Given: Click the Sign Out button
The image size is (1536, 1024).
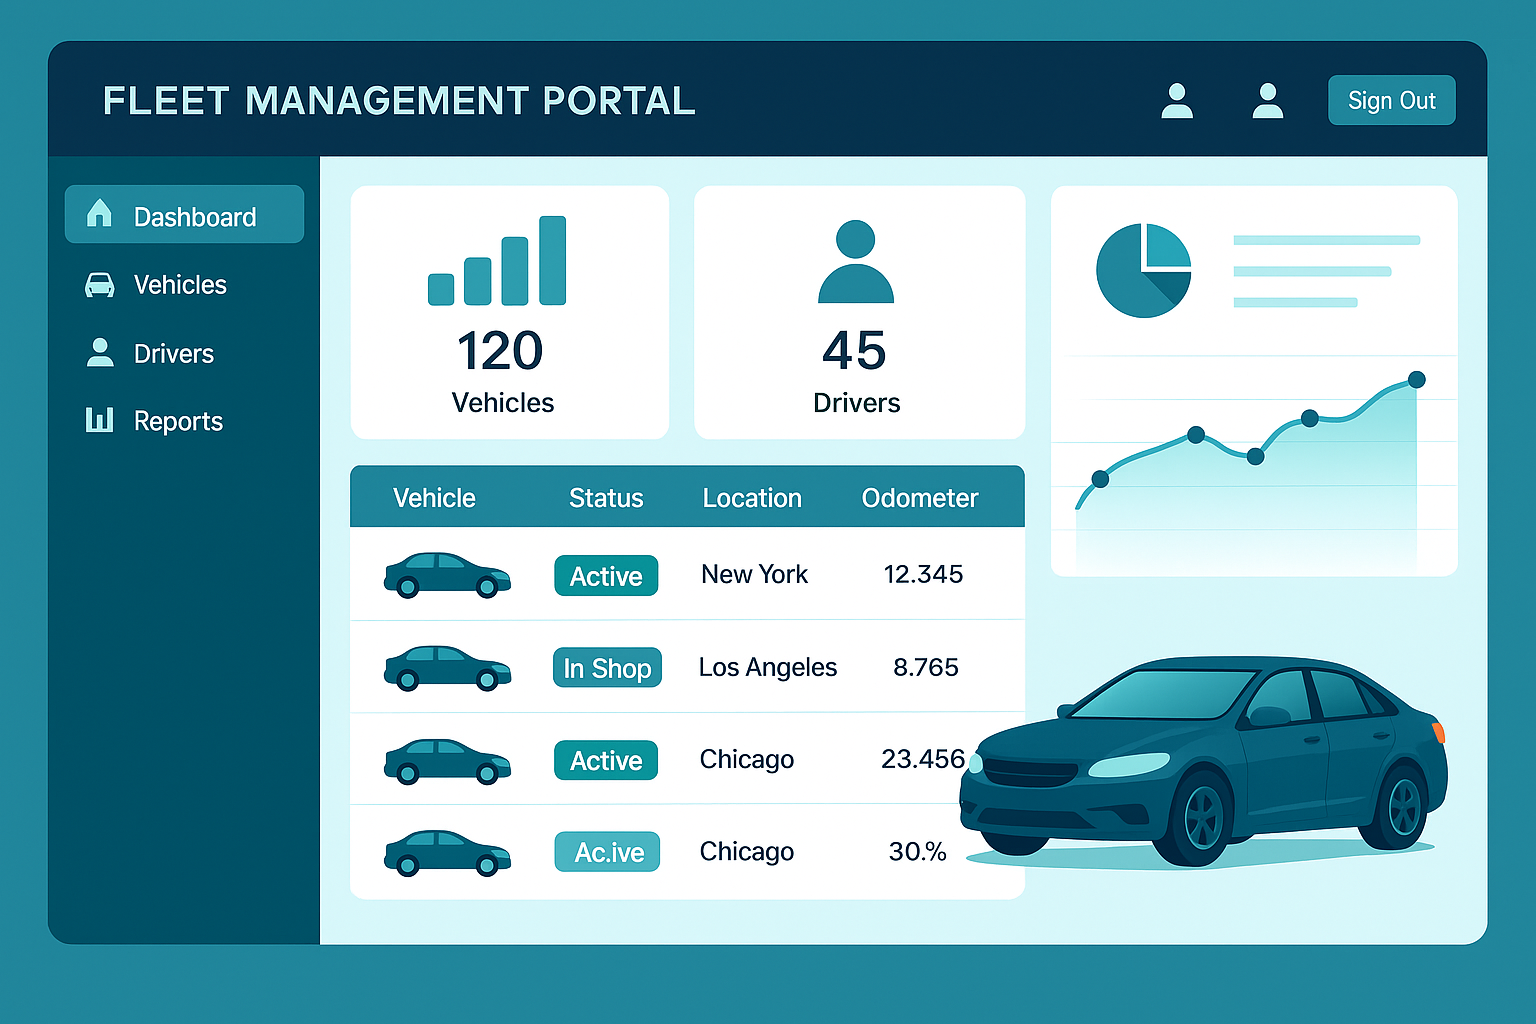Looking at the screenshot, I should (1391, 100).
